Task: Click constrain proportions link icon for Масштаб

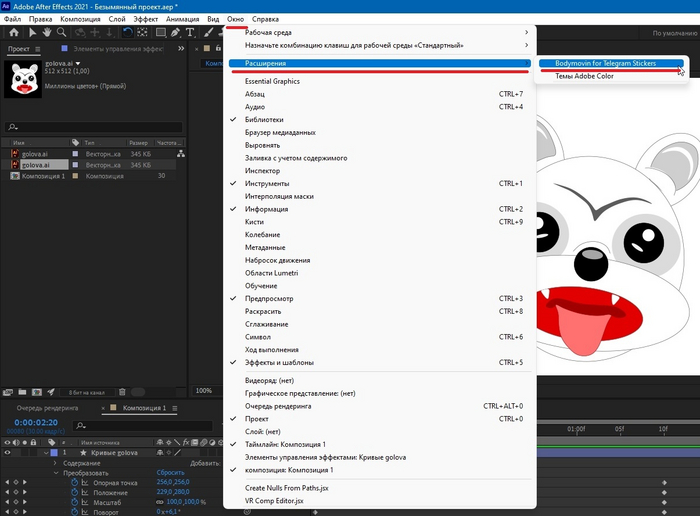Action: pos(160,502)
